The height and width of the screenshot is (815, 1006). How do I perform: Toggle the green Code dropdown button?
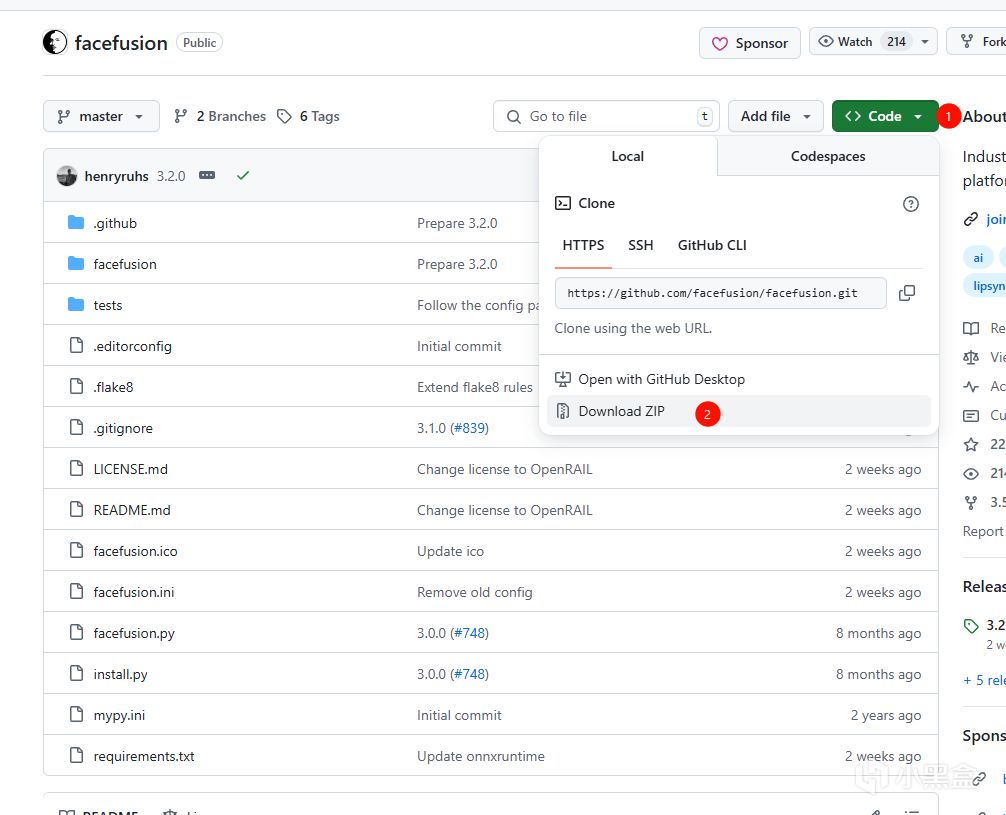click(x=885, y=116)
